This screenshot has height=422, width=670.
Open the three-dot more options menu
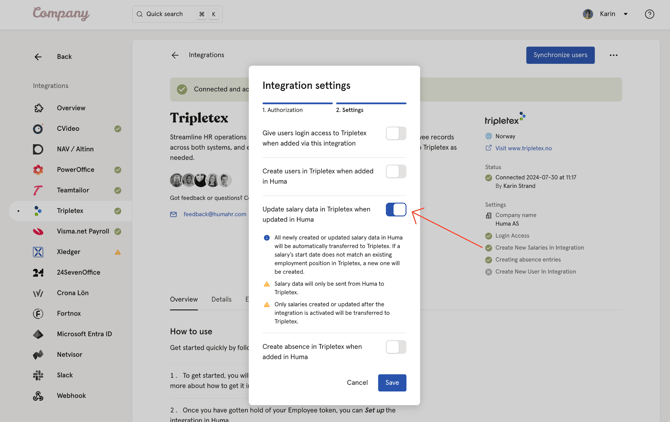(x=614, y=55)
